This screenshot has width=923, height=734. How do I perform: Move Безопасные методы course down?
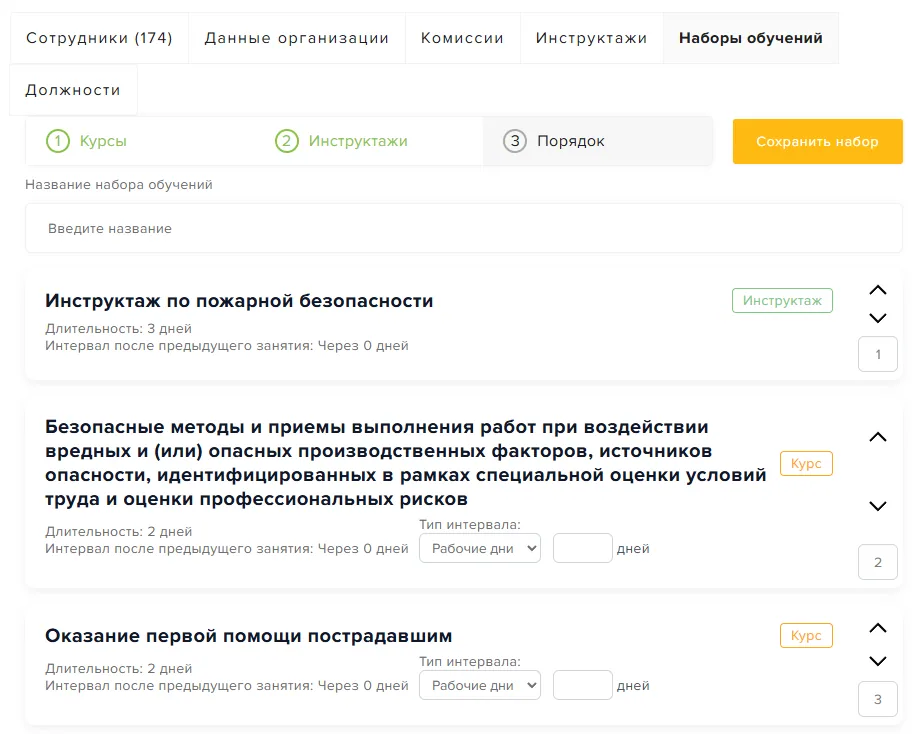pyautogui.click(x=878, y=506)
